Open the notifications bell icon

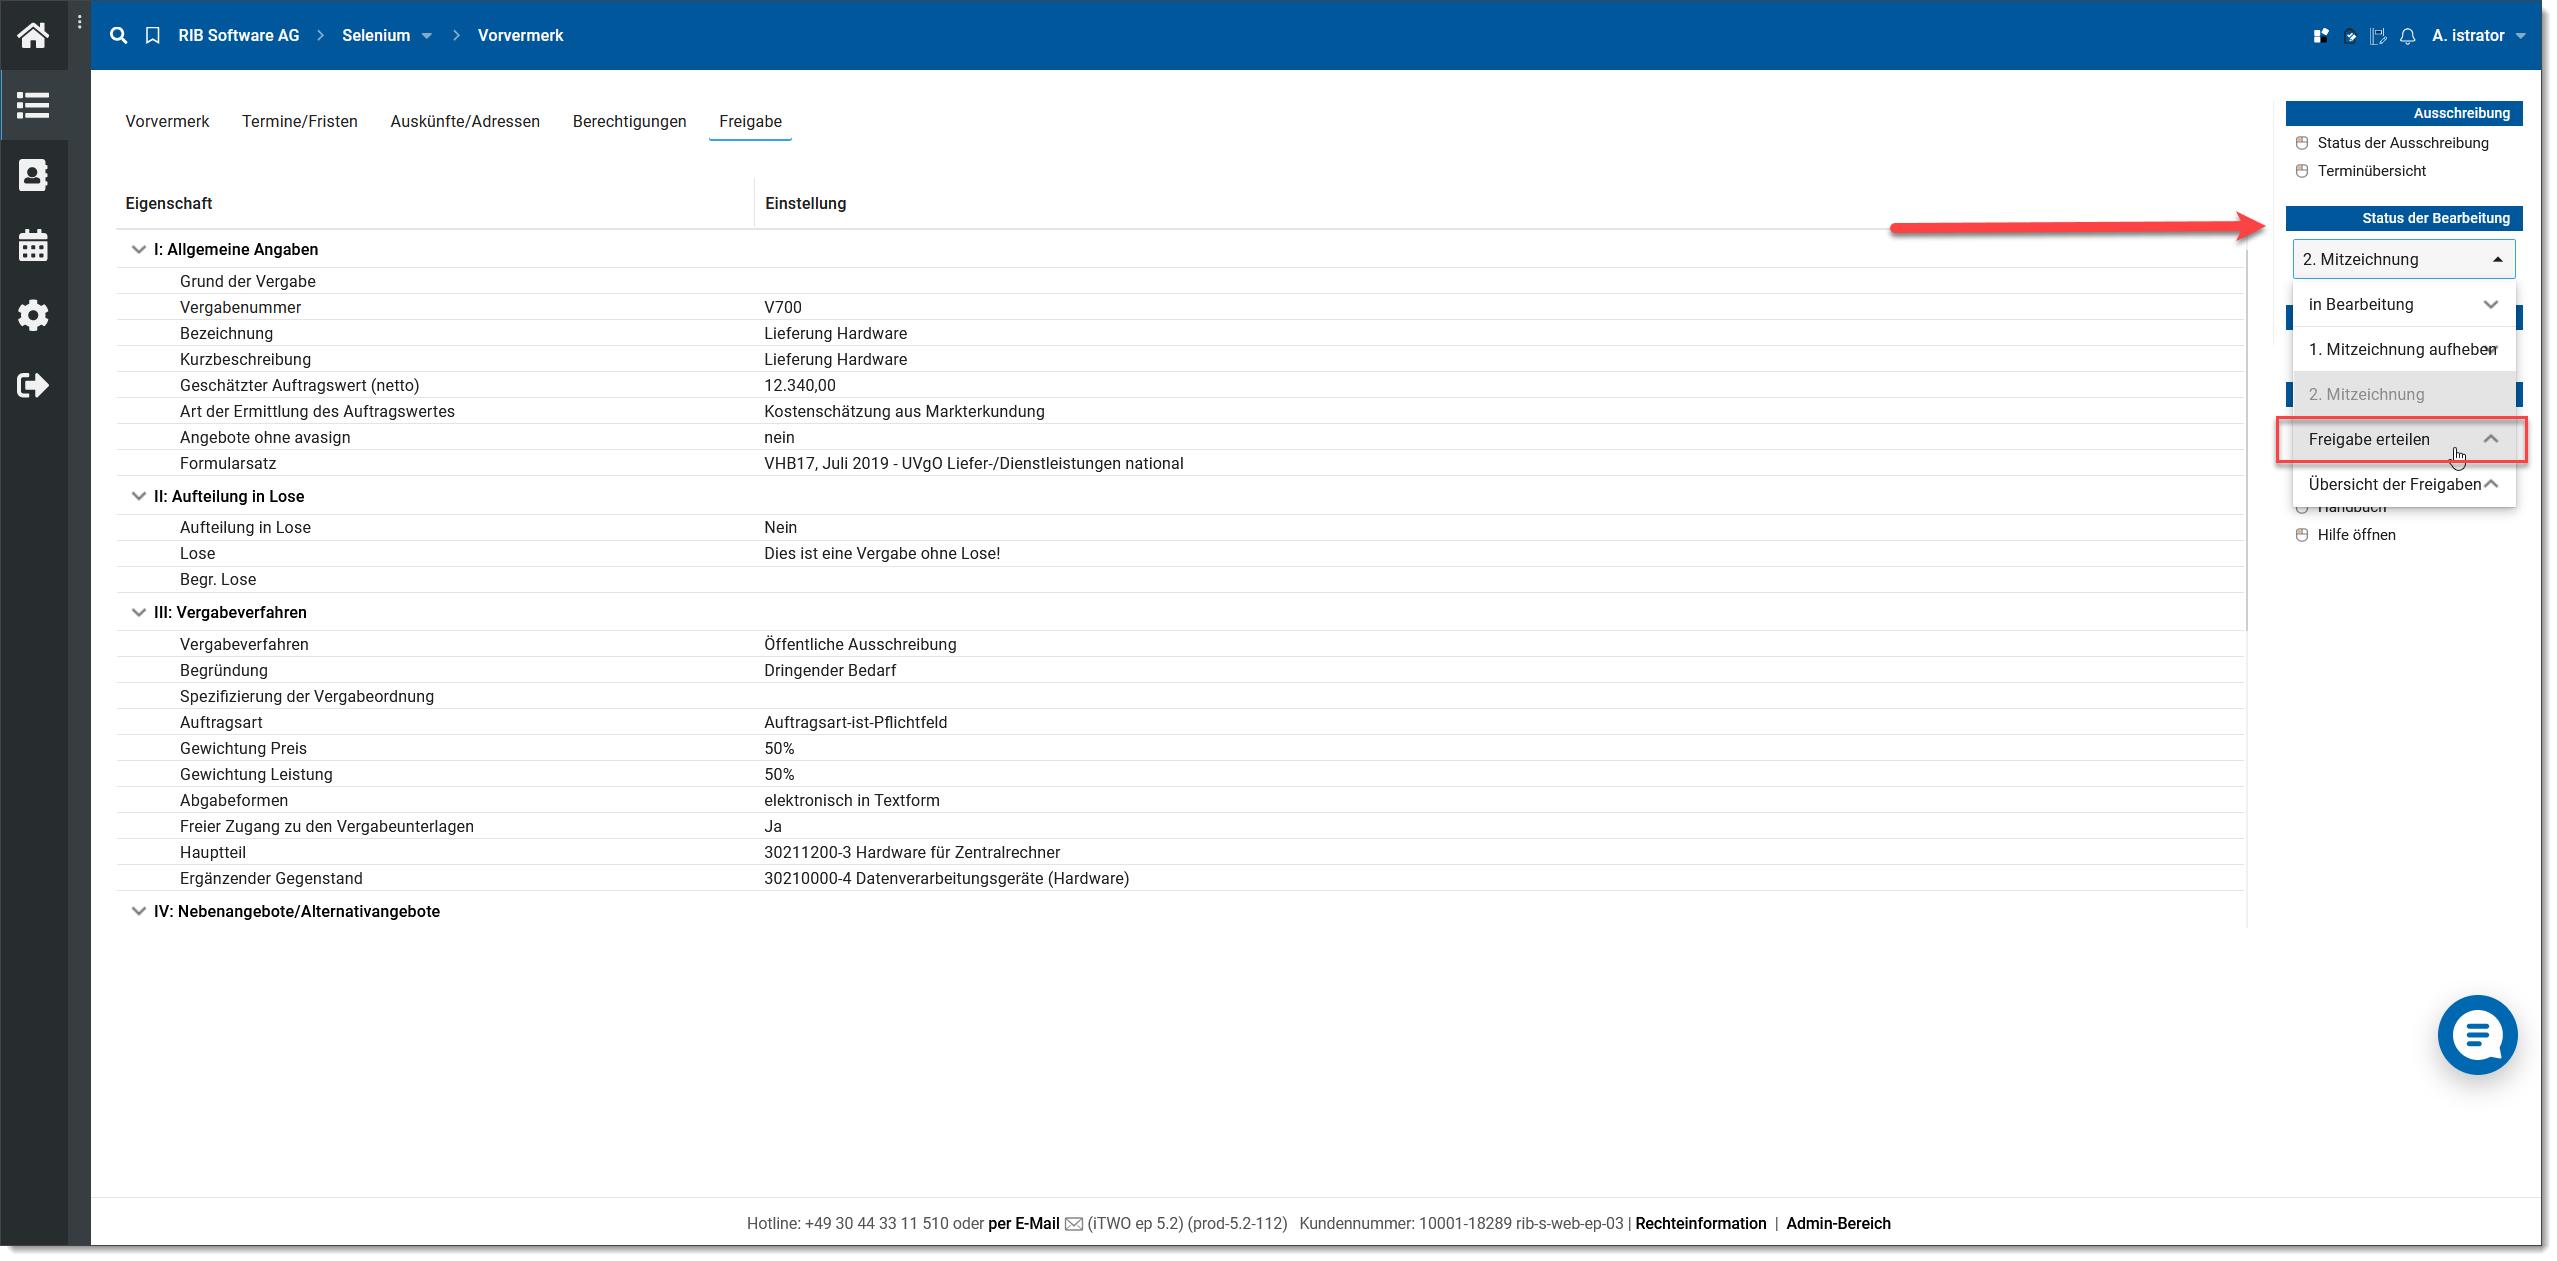(2407, 36)
